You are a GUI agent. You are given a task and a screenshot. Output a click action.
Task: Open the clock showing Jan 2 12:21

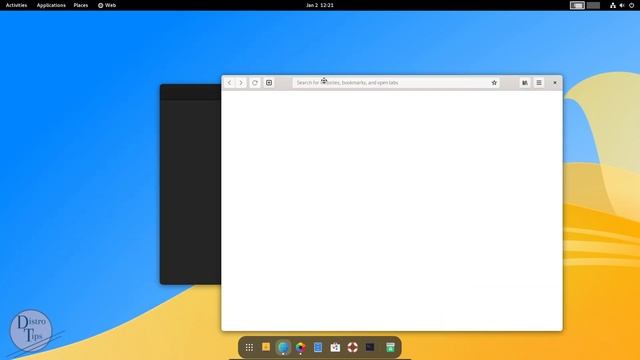(x=320, y=5)
